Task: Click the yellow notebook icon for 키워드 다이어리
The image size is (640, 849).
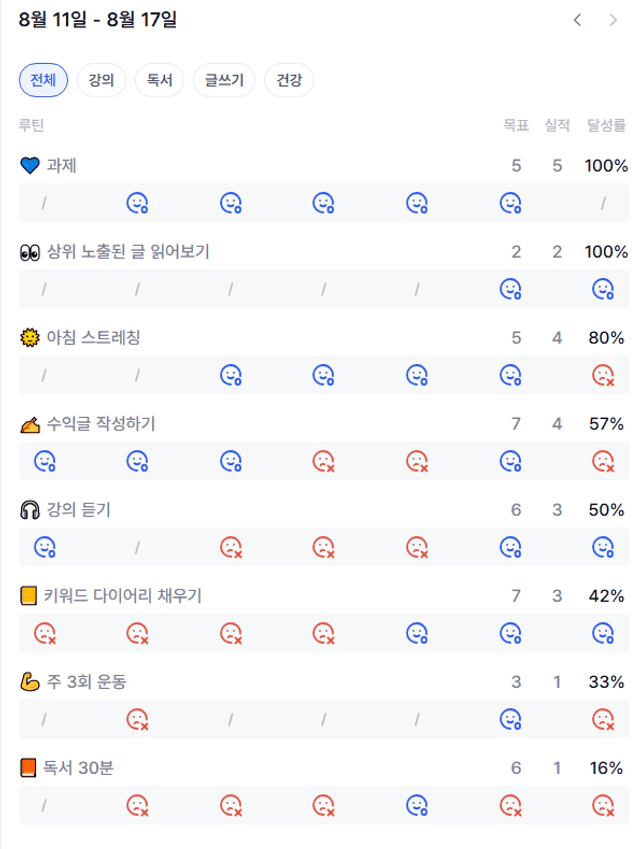Action: click(28, 596)
